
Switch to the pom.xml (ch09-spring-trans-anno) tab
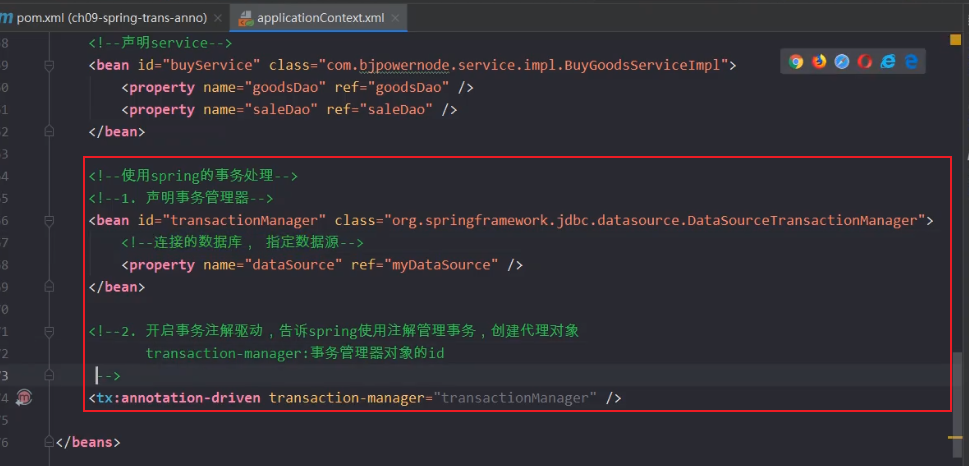111,18
